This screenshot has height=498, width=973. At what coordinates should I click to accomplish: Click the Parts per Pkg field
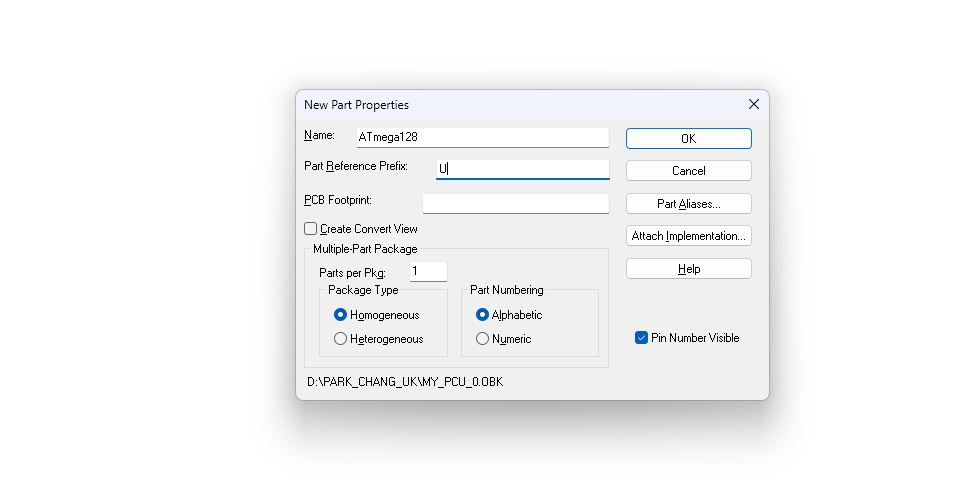[x=428, y=271]
